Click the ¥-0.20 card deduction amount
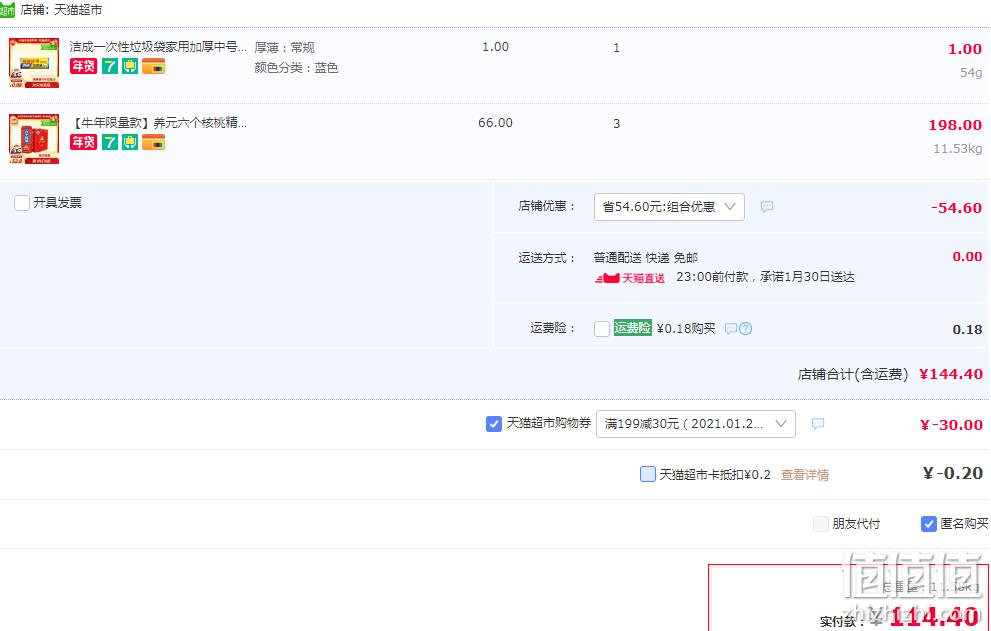Image resolution: width=991 pixels, height=631 pixels. (x=952, y=473)
